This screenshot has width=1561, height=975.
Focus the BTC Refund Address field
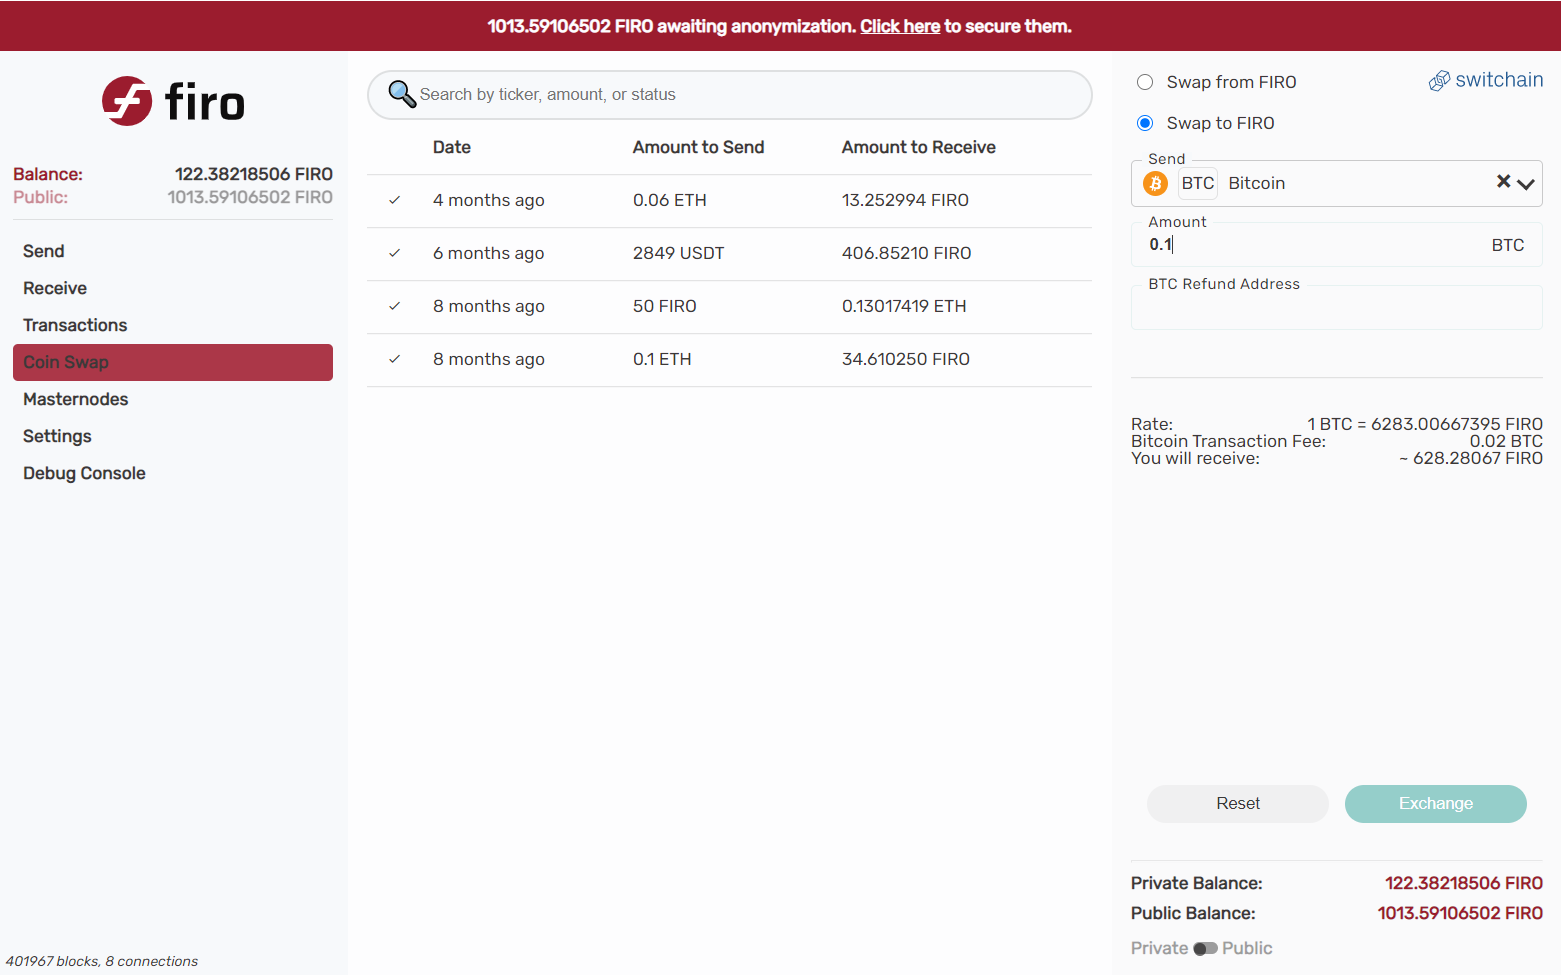click(x=1337, y=309)
